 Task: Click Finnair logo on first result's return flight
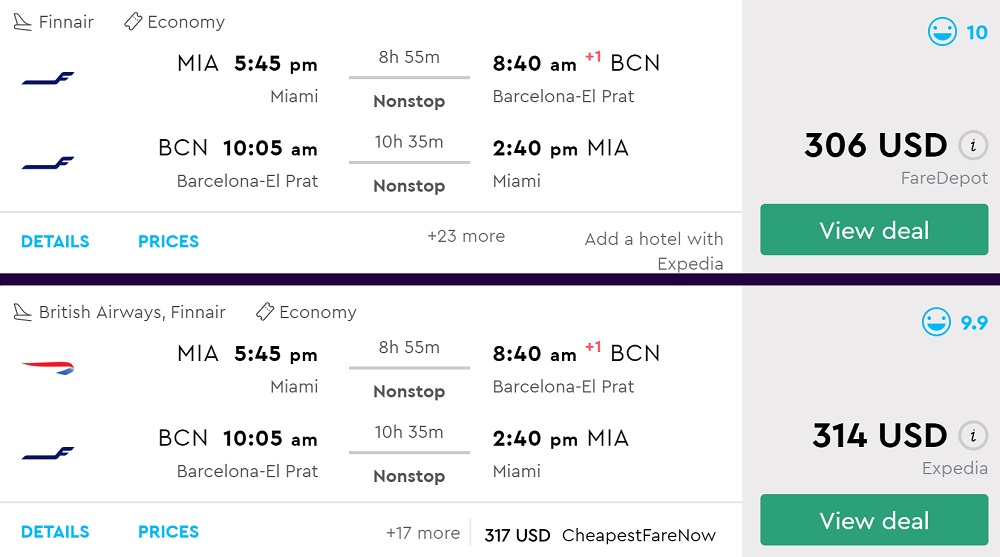[x=48, y=163]
